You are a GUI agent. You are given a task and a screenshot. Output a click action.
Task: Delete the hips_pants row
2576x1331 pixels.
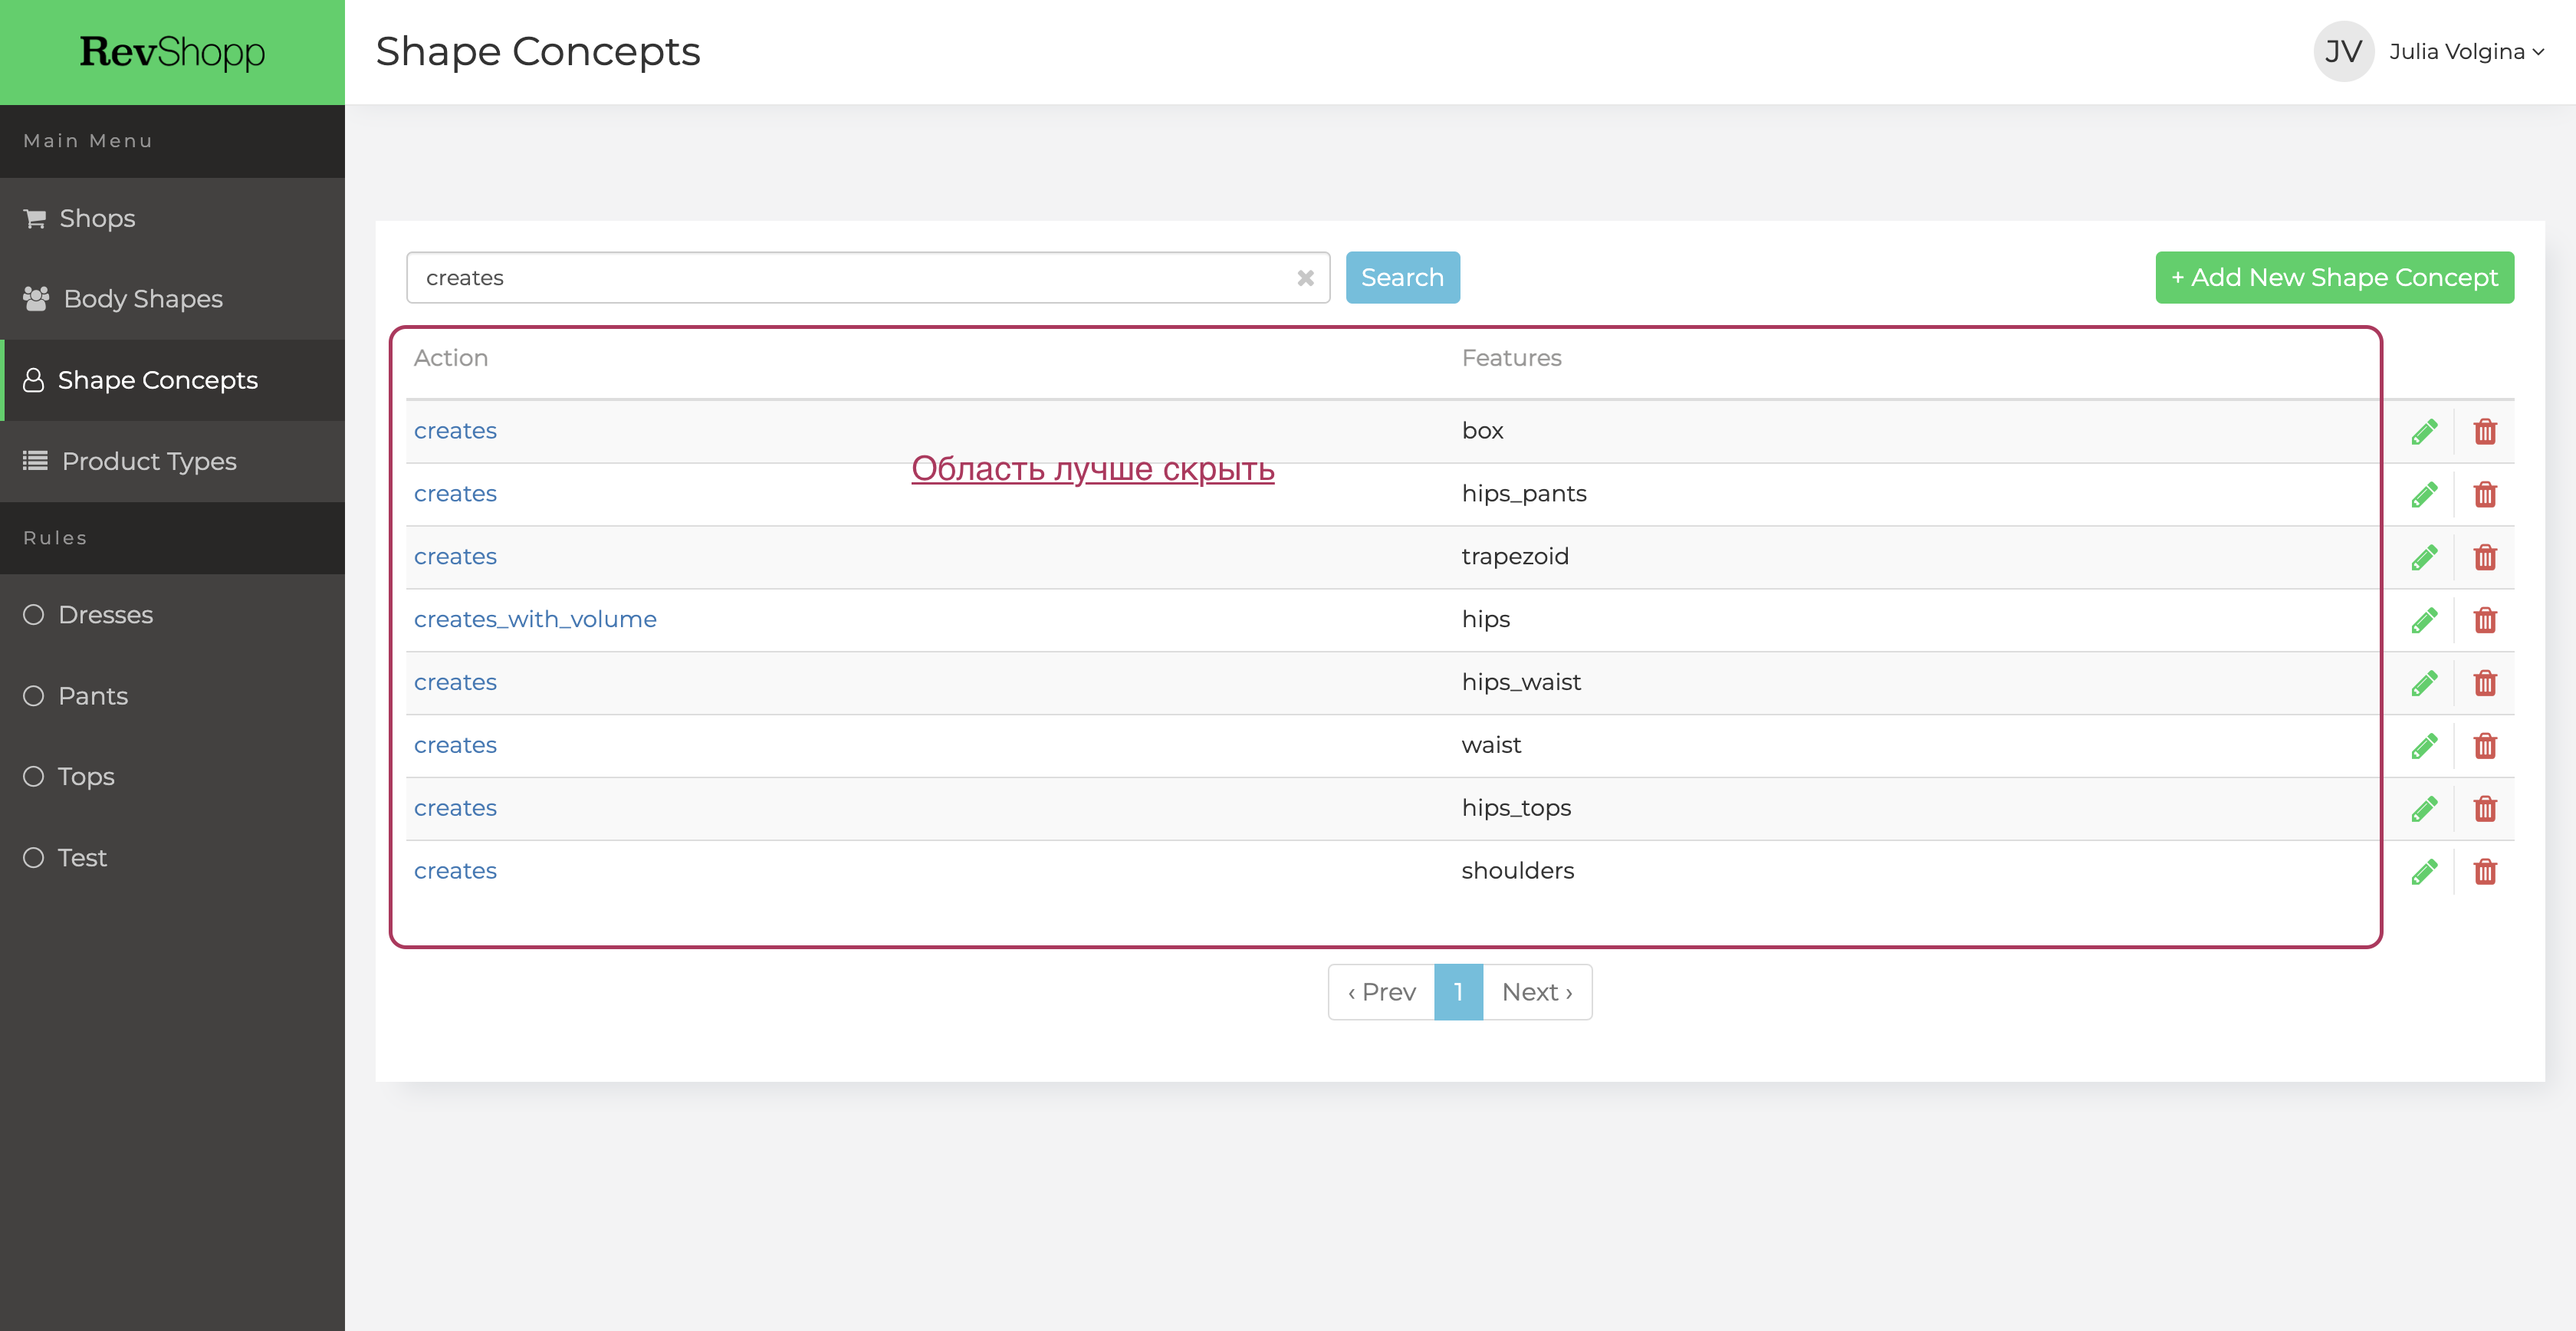(2485, 495)
